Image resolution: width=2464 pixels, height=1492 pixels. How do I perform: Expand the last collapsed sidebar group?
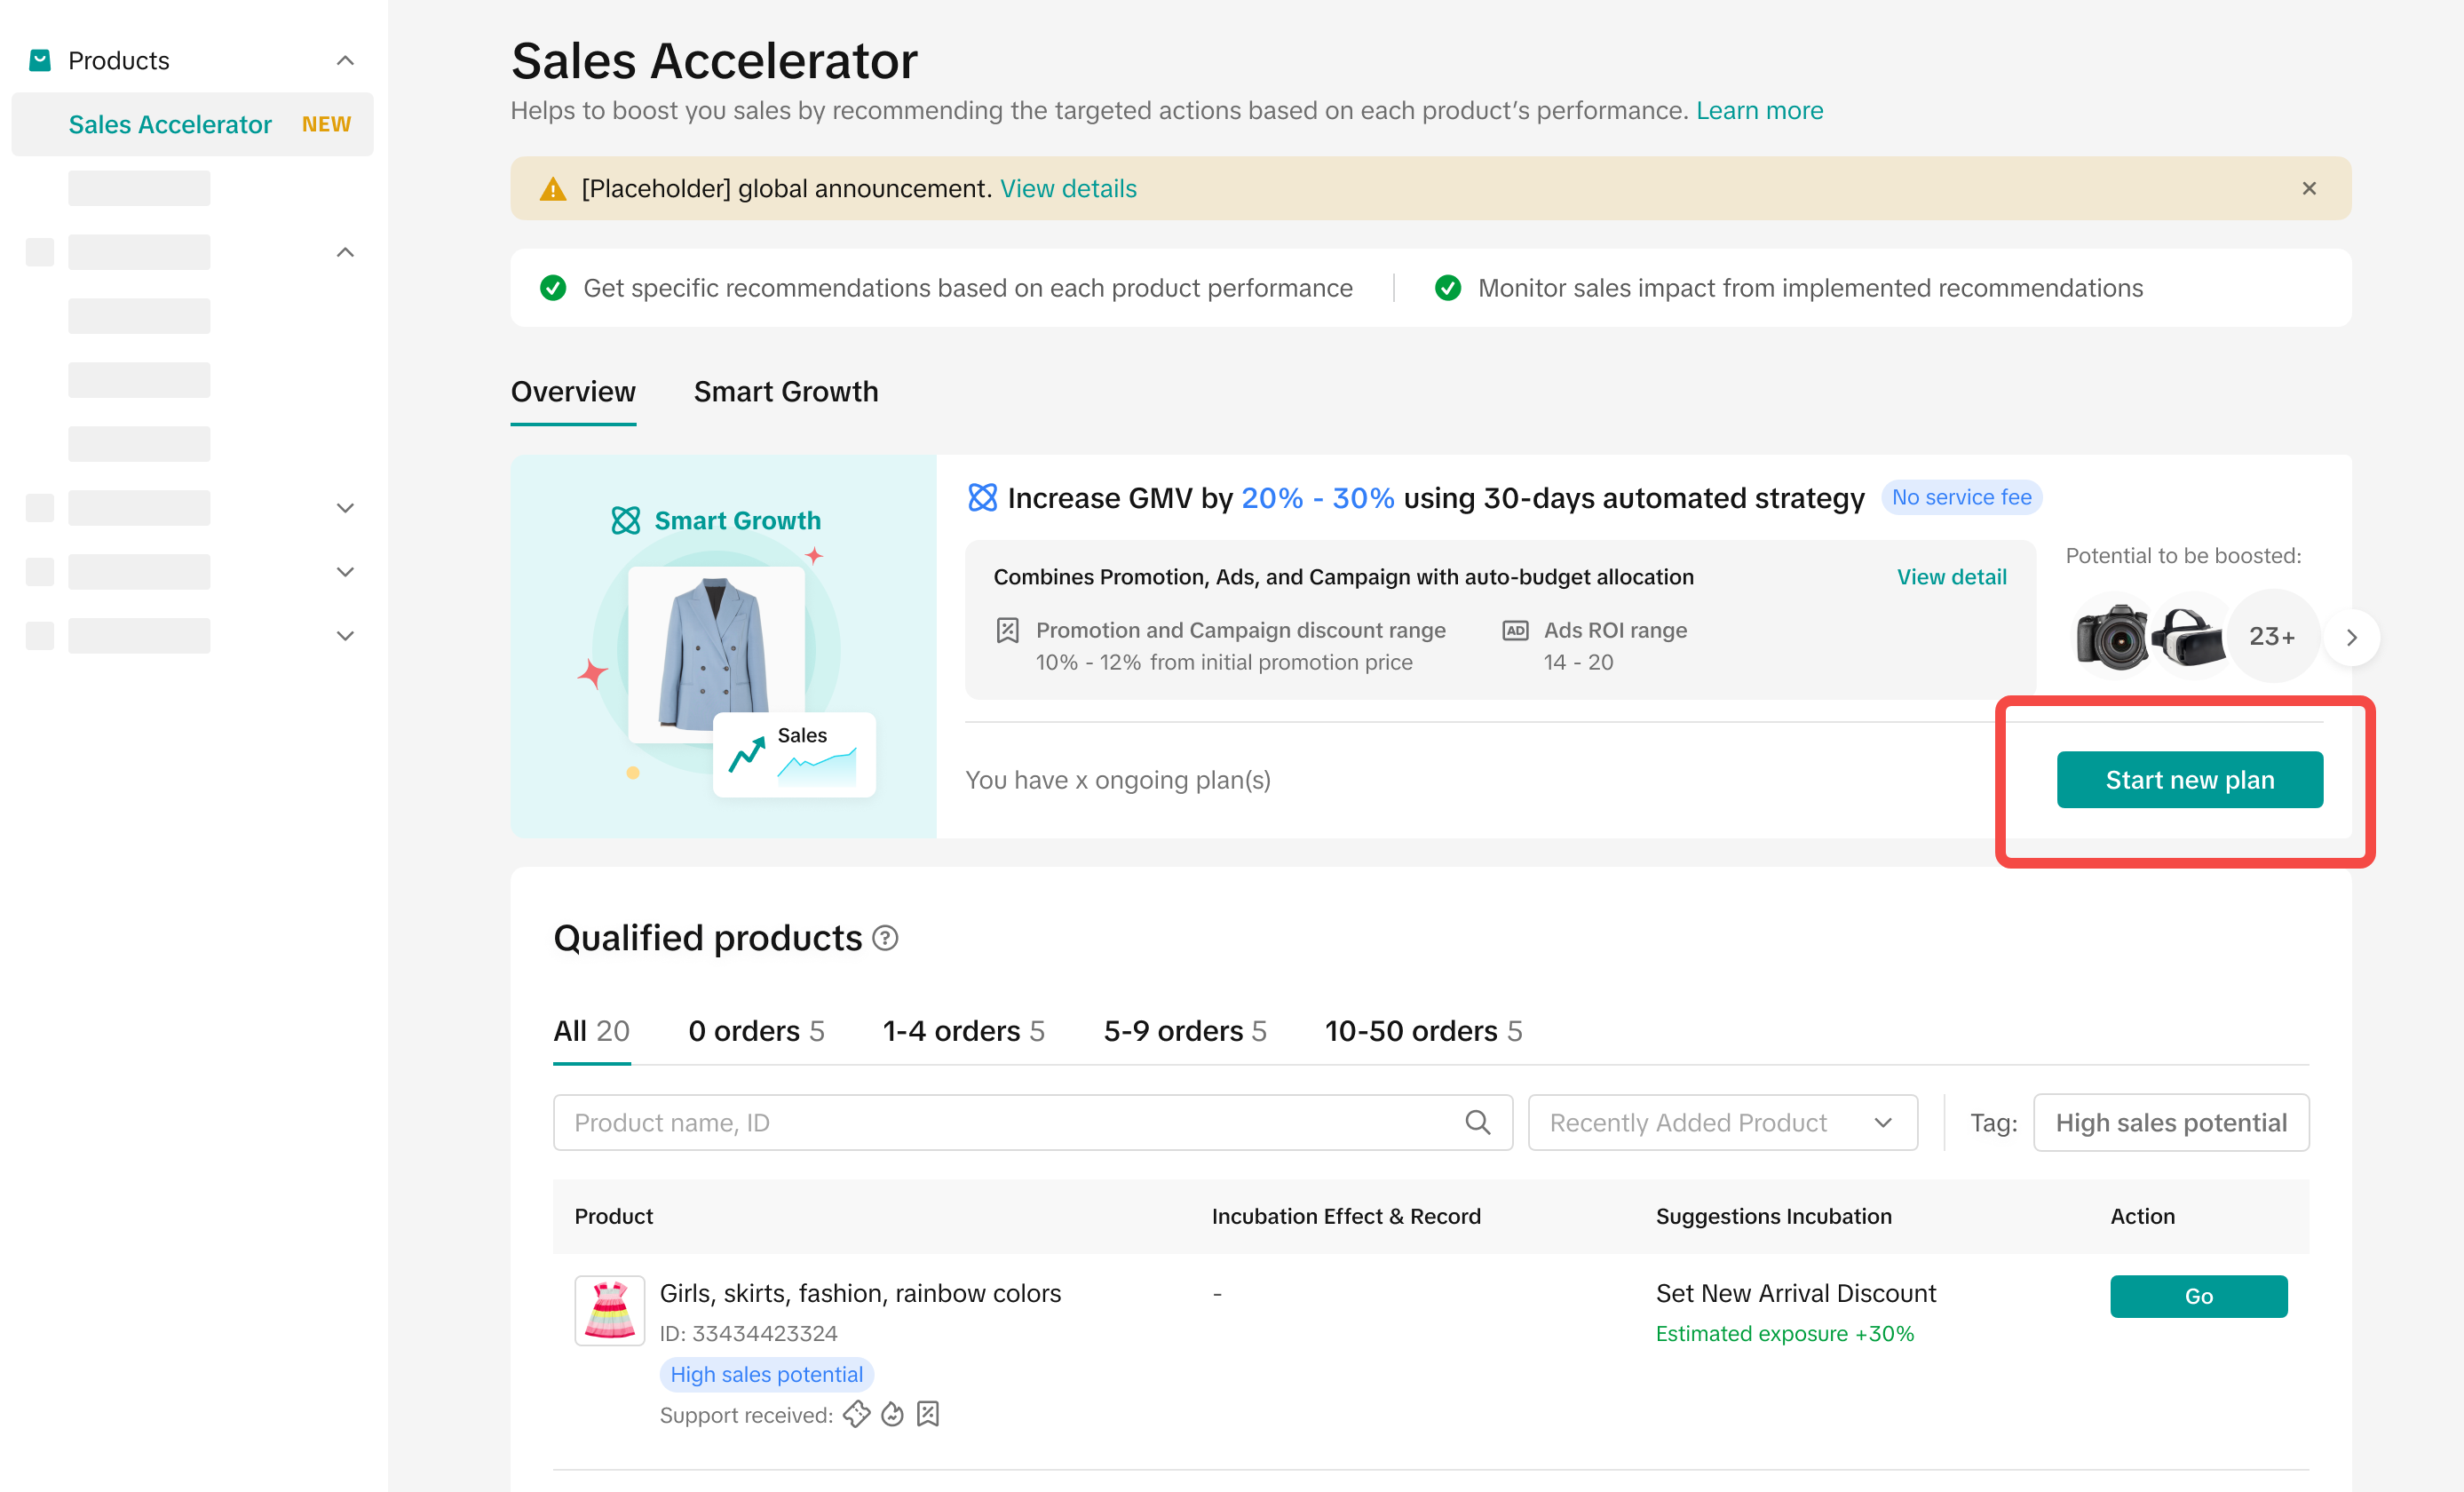pos(345,636)
